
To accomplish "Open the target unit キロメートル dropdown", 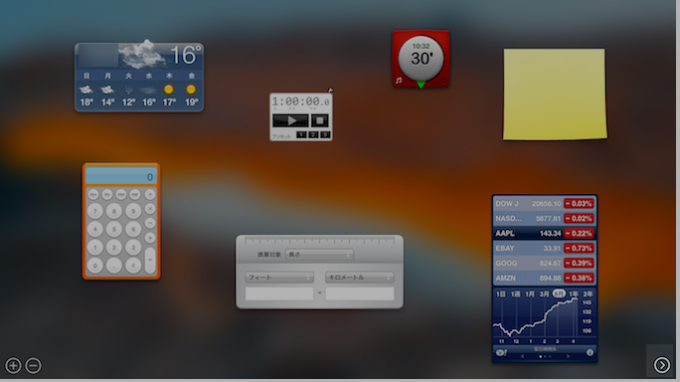I will (x=360, y=277).
